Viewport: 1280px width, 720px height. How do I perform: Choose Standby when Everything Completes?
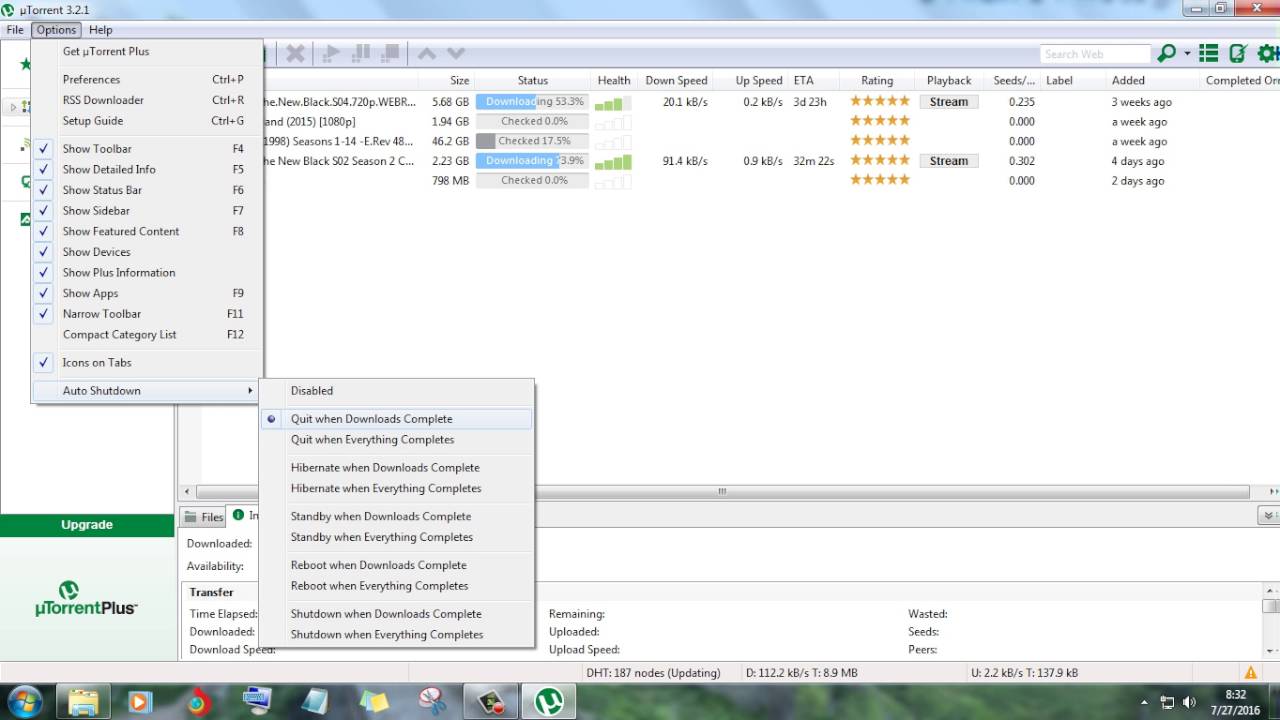coord(396,538)
